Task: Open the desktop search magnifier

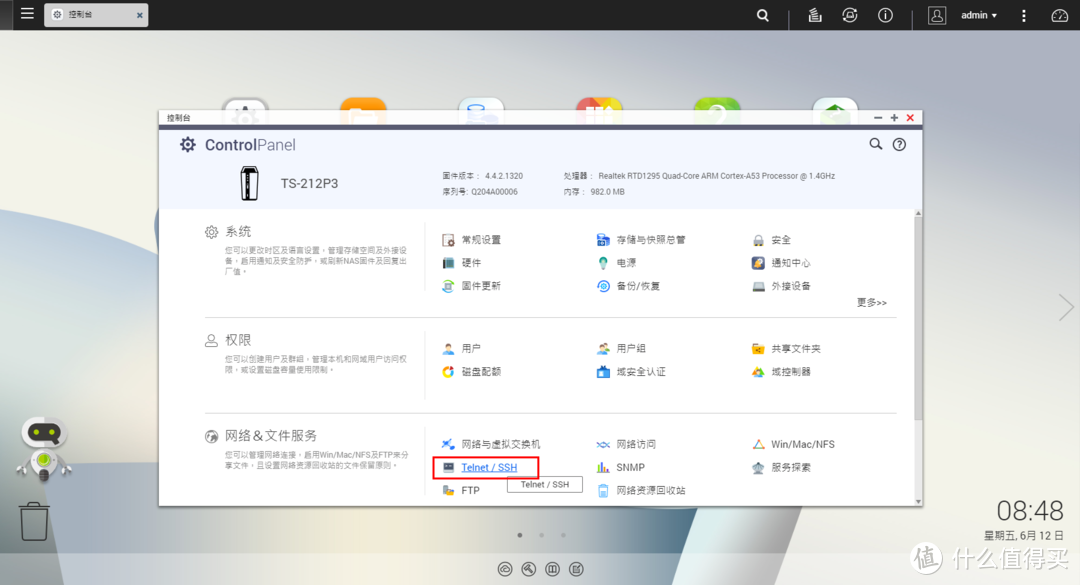Action: pos(762,15)
